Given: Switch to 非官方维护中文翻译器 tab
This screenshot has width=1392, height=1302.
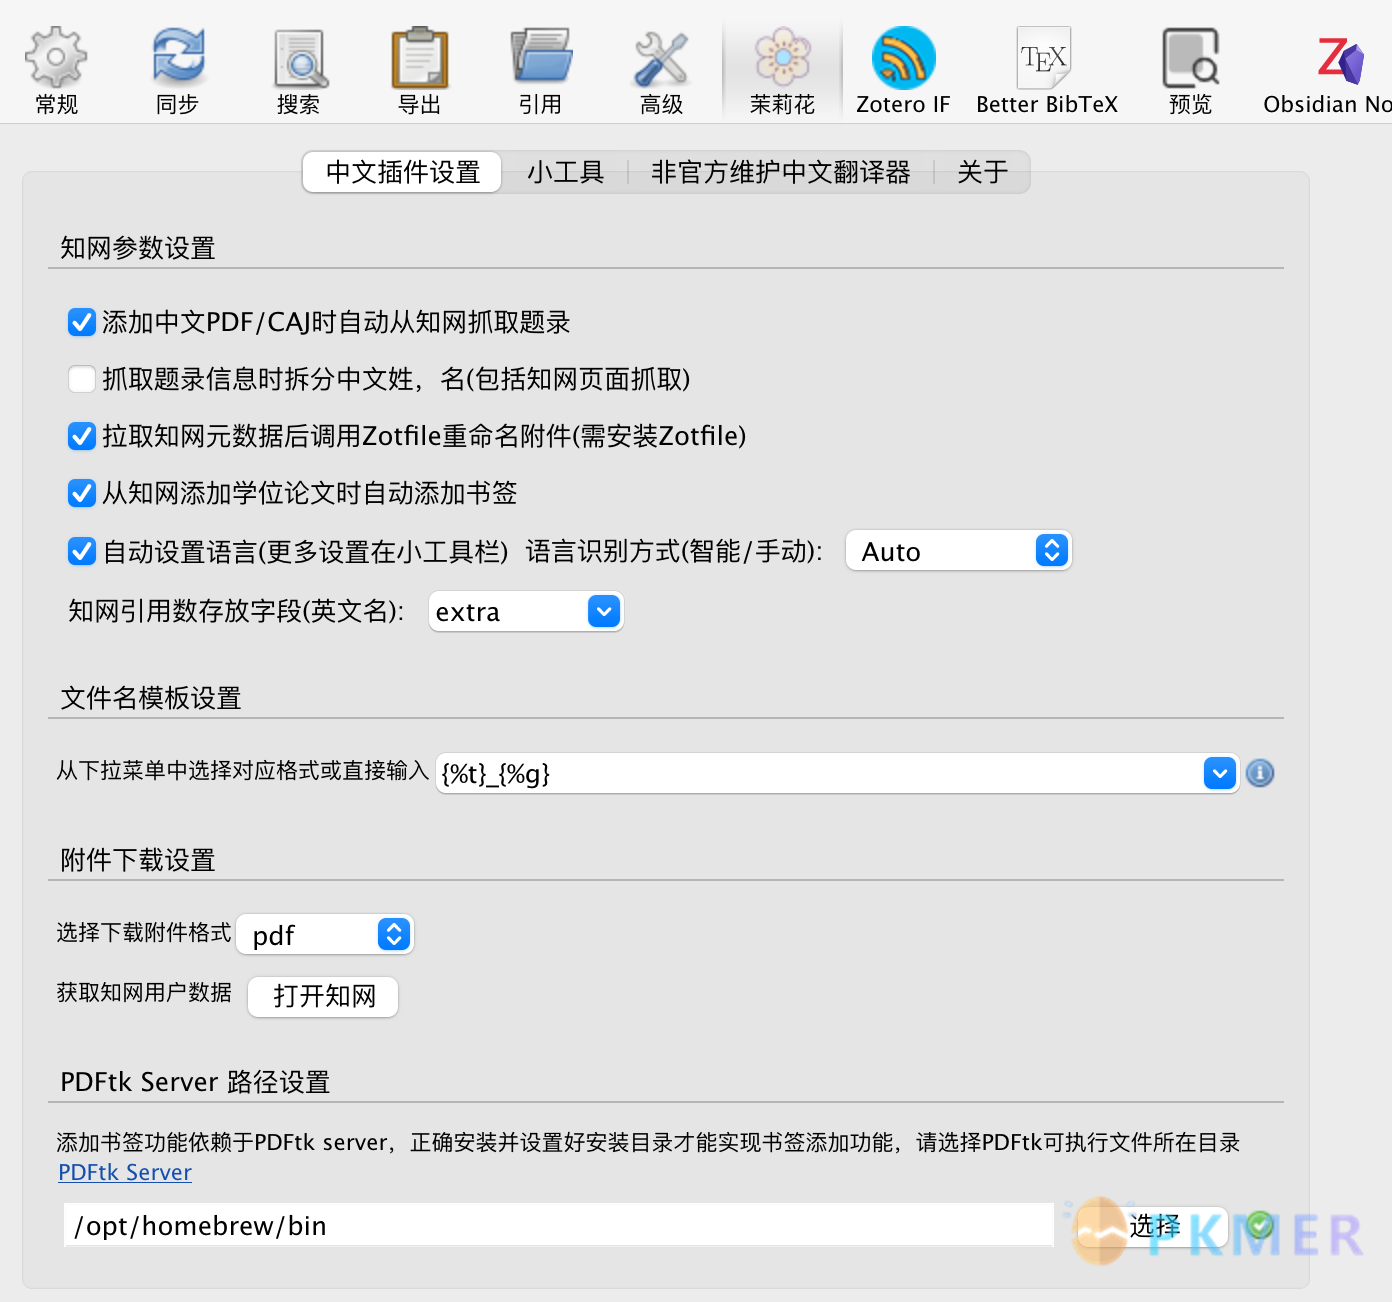Looking at the screenshot, I should pyautogui.click(x=781, y=172).
